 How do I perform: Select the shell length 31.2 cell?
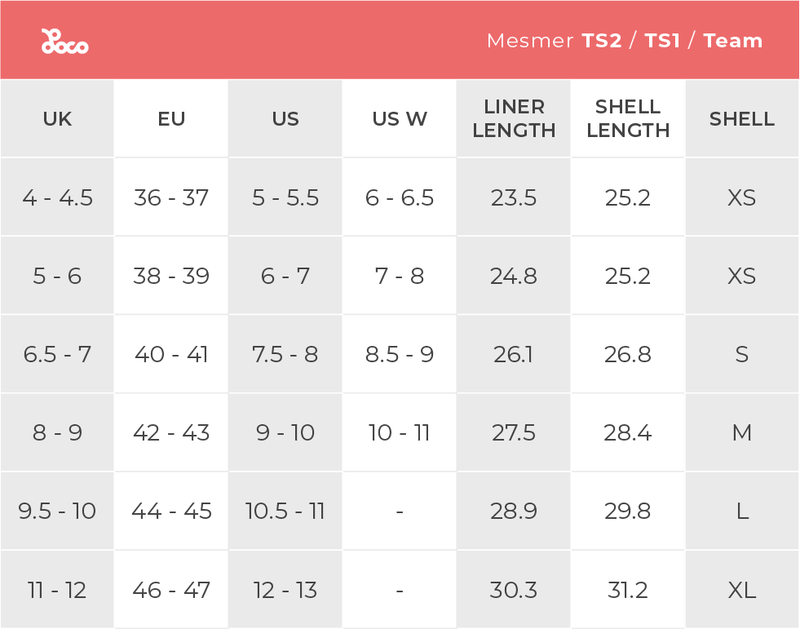point(628,590)
